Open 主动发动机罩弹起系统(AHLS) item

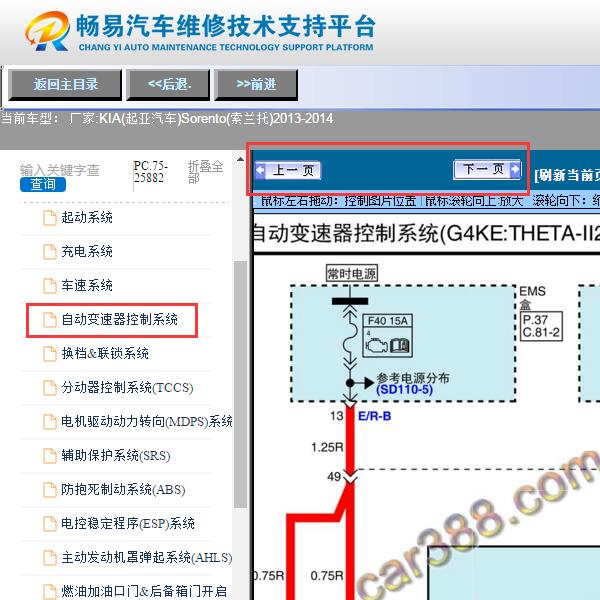[147, 557]
